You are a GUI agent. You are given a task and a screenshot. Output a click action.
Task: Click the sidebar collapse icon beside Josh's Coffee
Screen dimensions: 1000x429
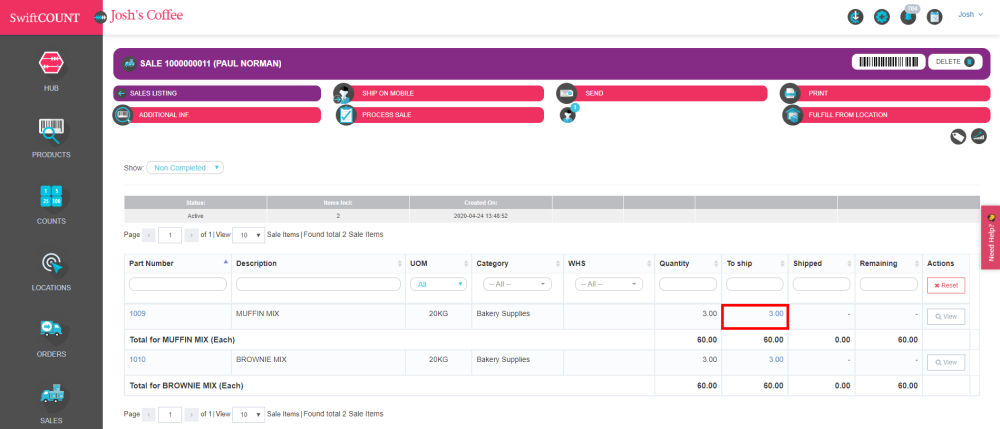pos(101,17)
